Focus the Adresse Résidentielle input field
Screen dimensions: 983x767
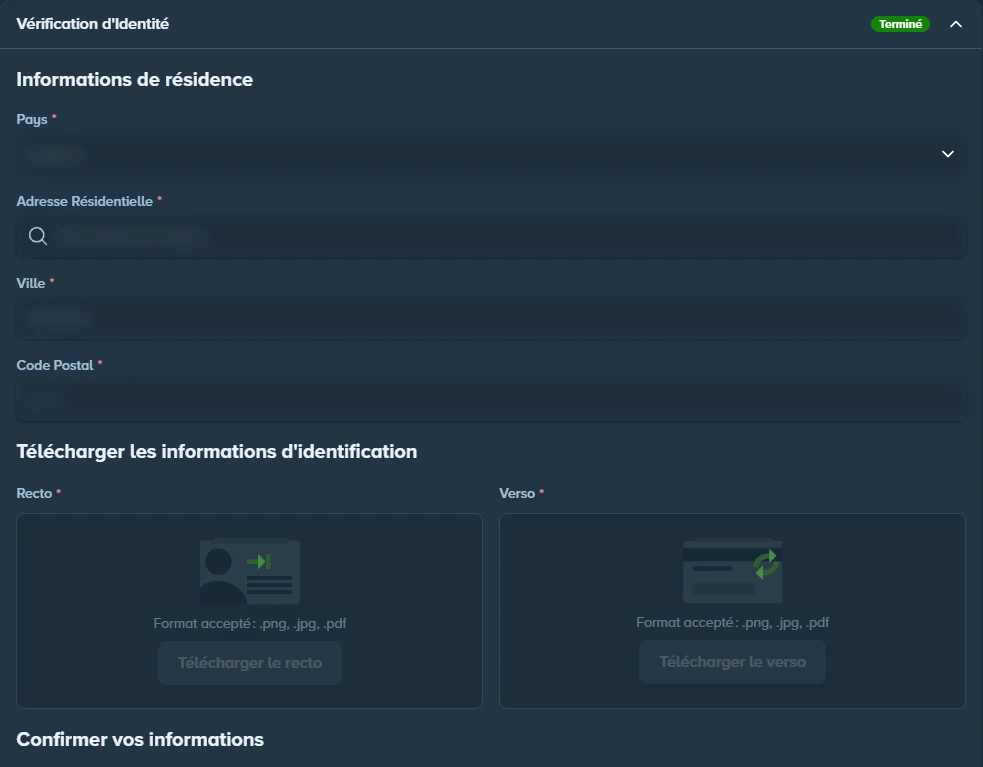[490, 236]
